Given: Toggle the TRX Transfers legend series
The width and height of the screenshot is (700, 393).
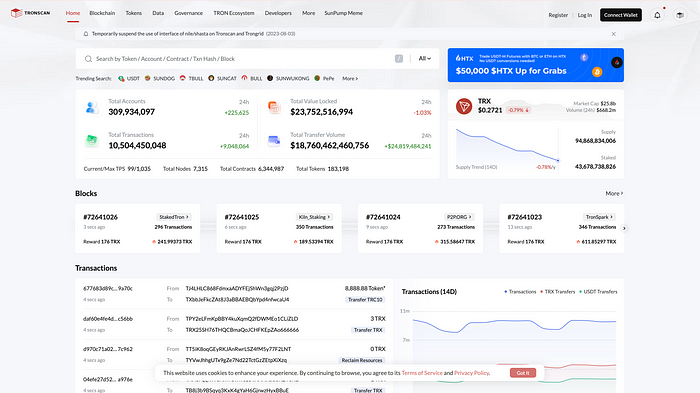Looking at the screenshot, I should (x=558, y=292).
